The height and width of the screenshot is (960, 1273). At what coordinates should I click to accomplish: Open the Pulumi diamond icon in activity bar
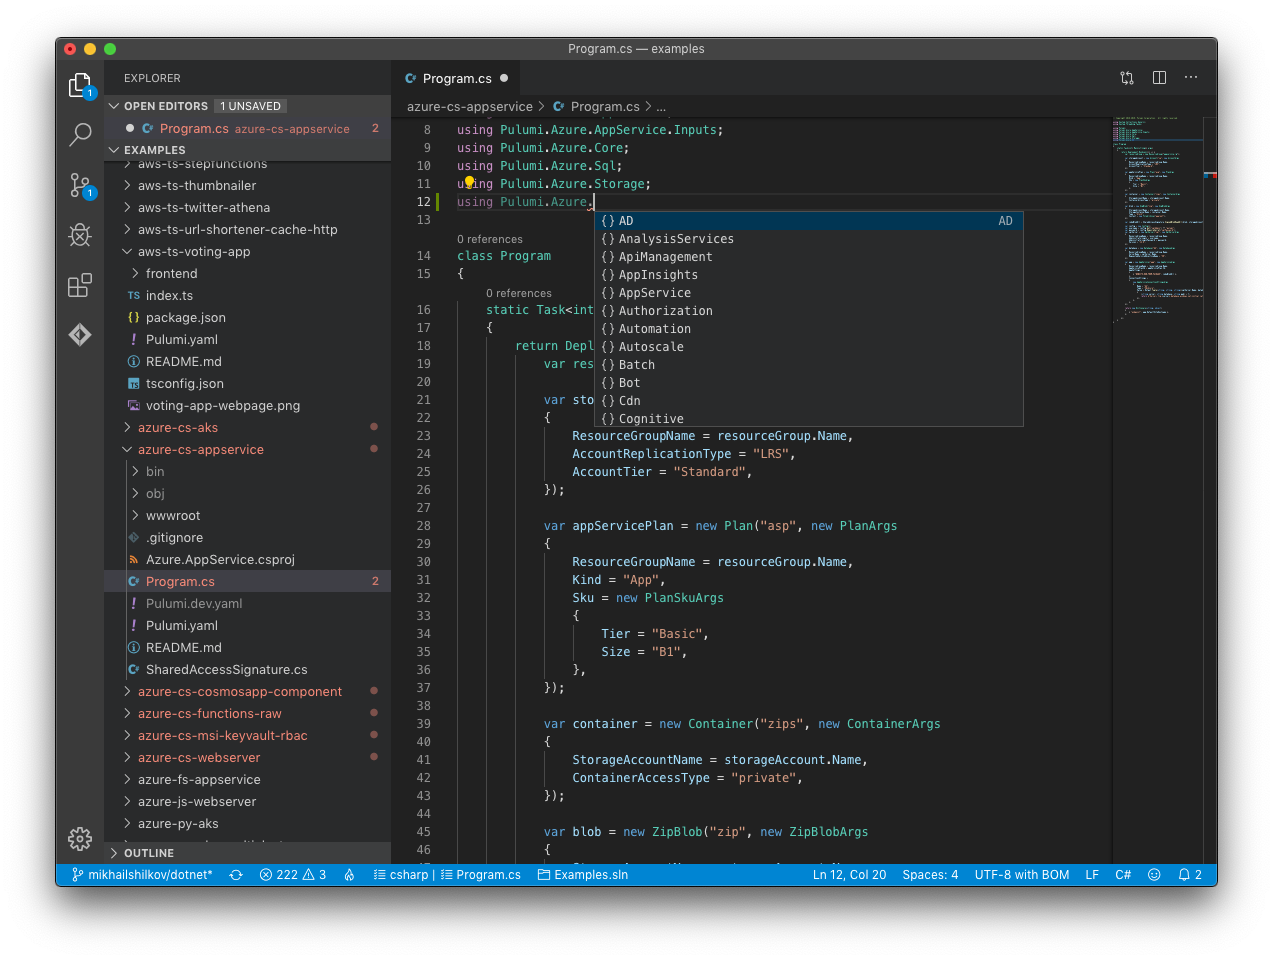(80, 335)
